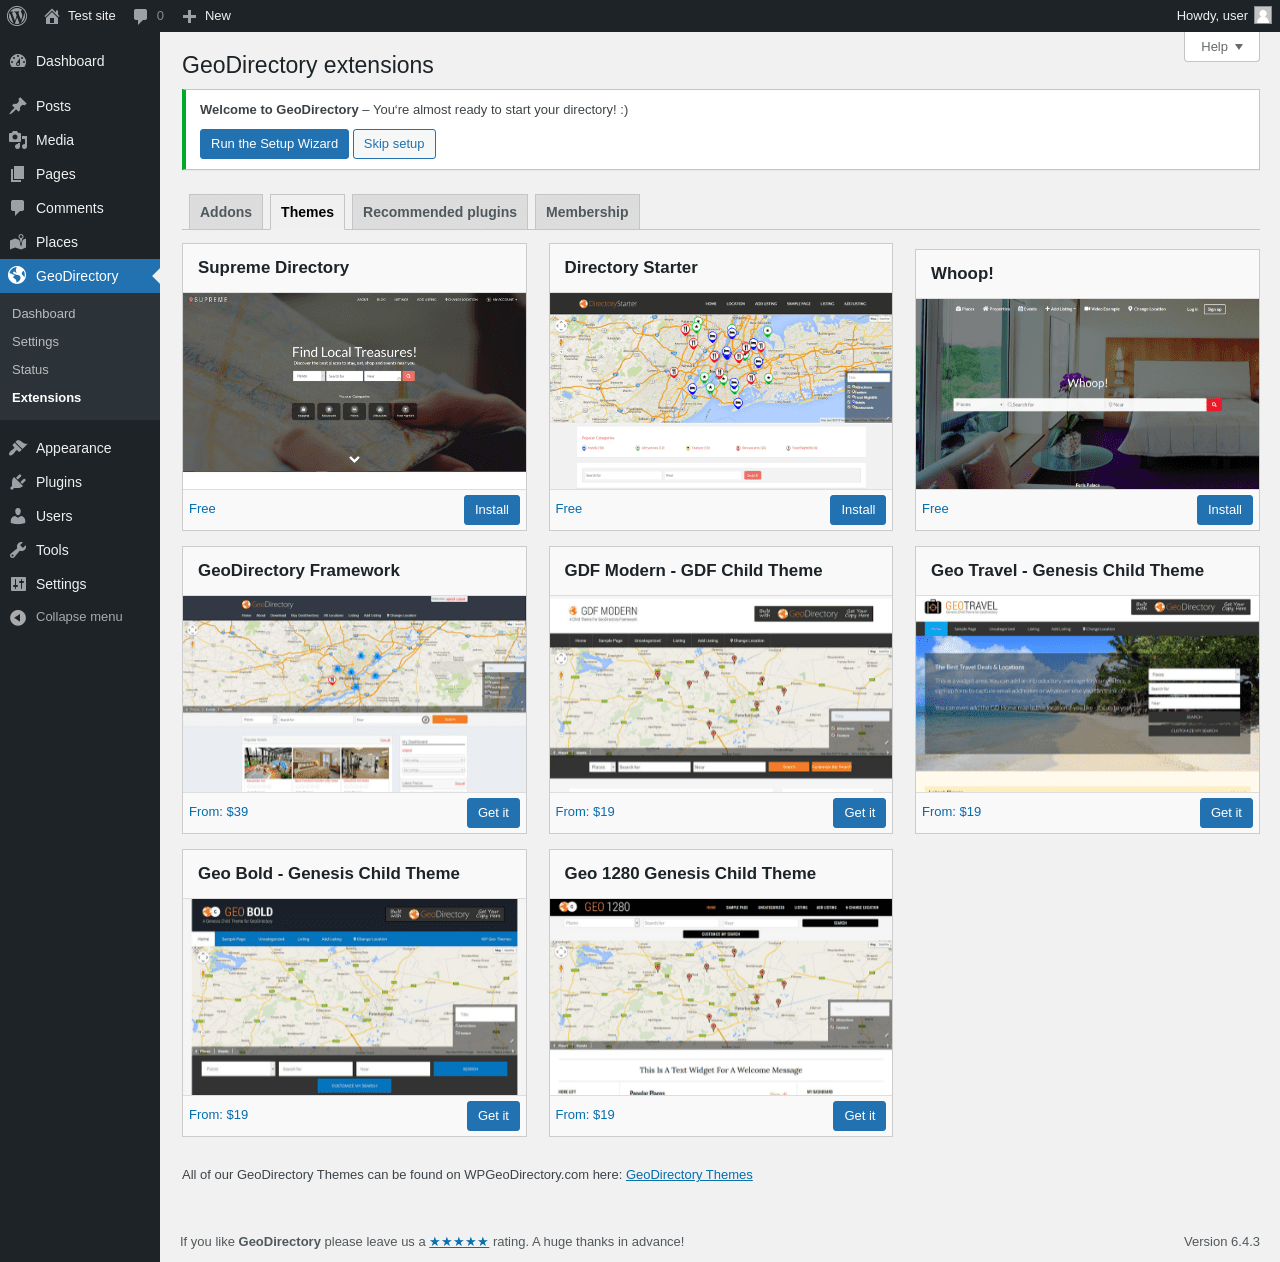Install the Directory Starter theme
Screen dimensions: 1280x1262
point(858,510)
